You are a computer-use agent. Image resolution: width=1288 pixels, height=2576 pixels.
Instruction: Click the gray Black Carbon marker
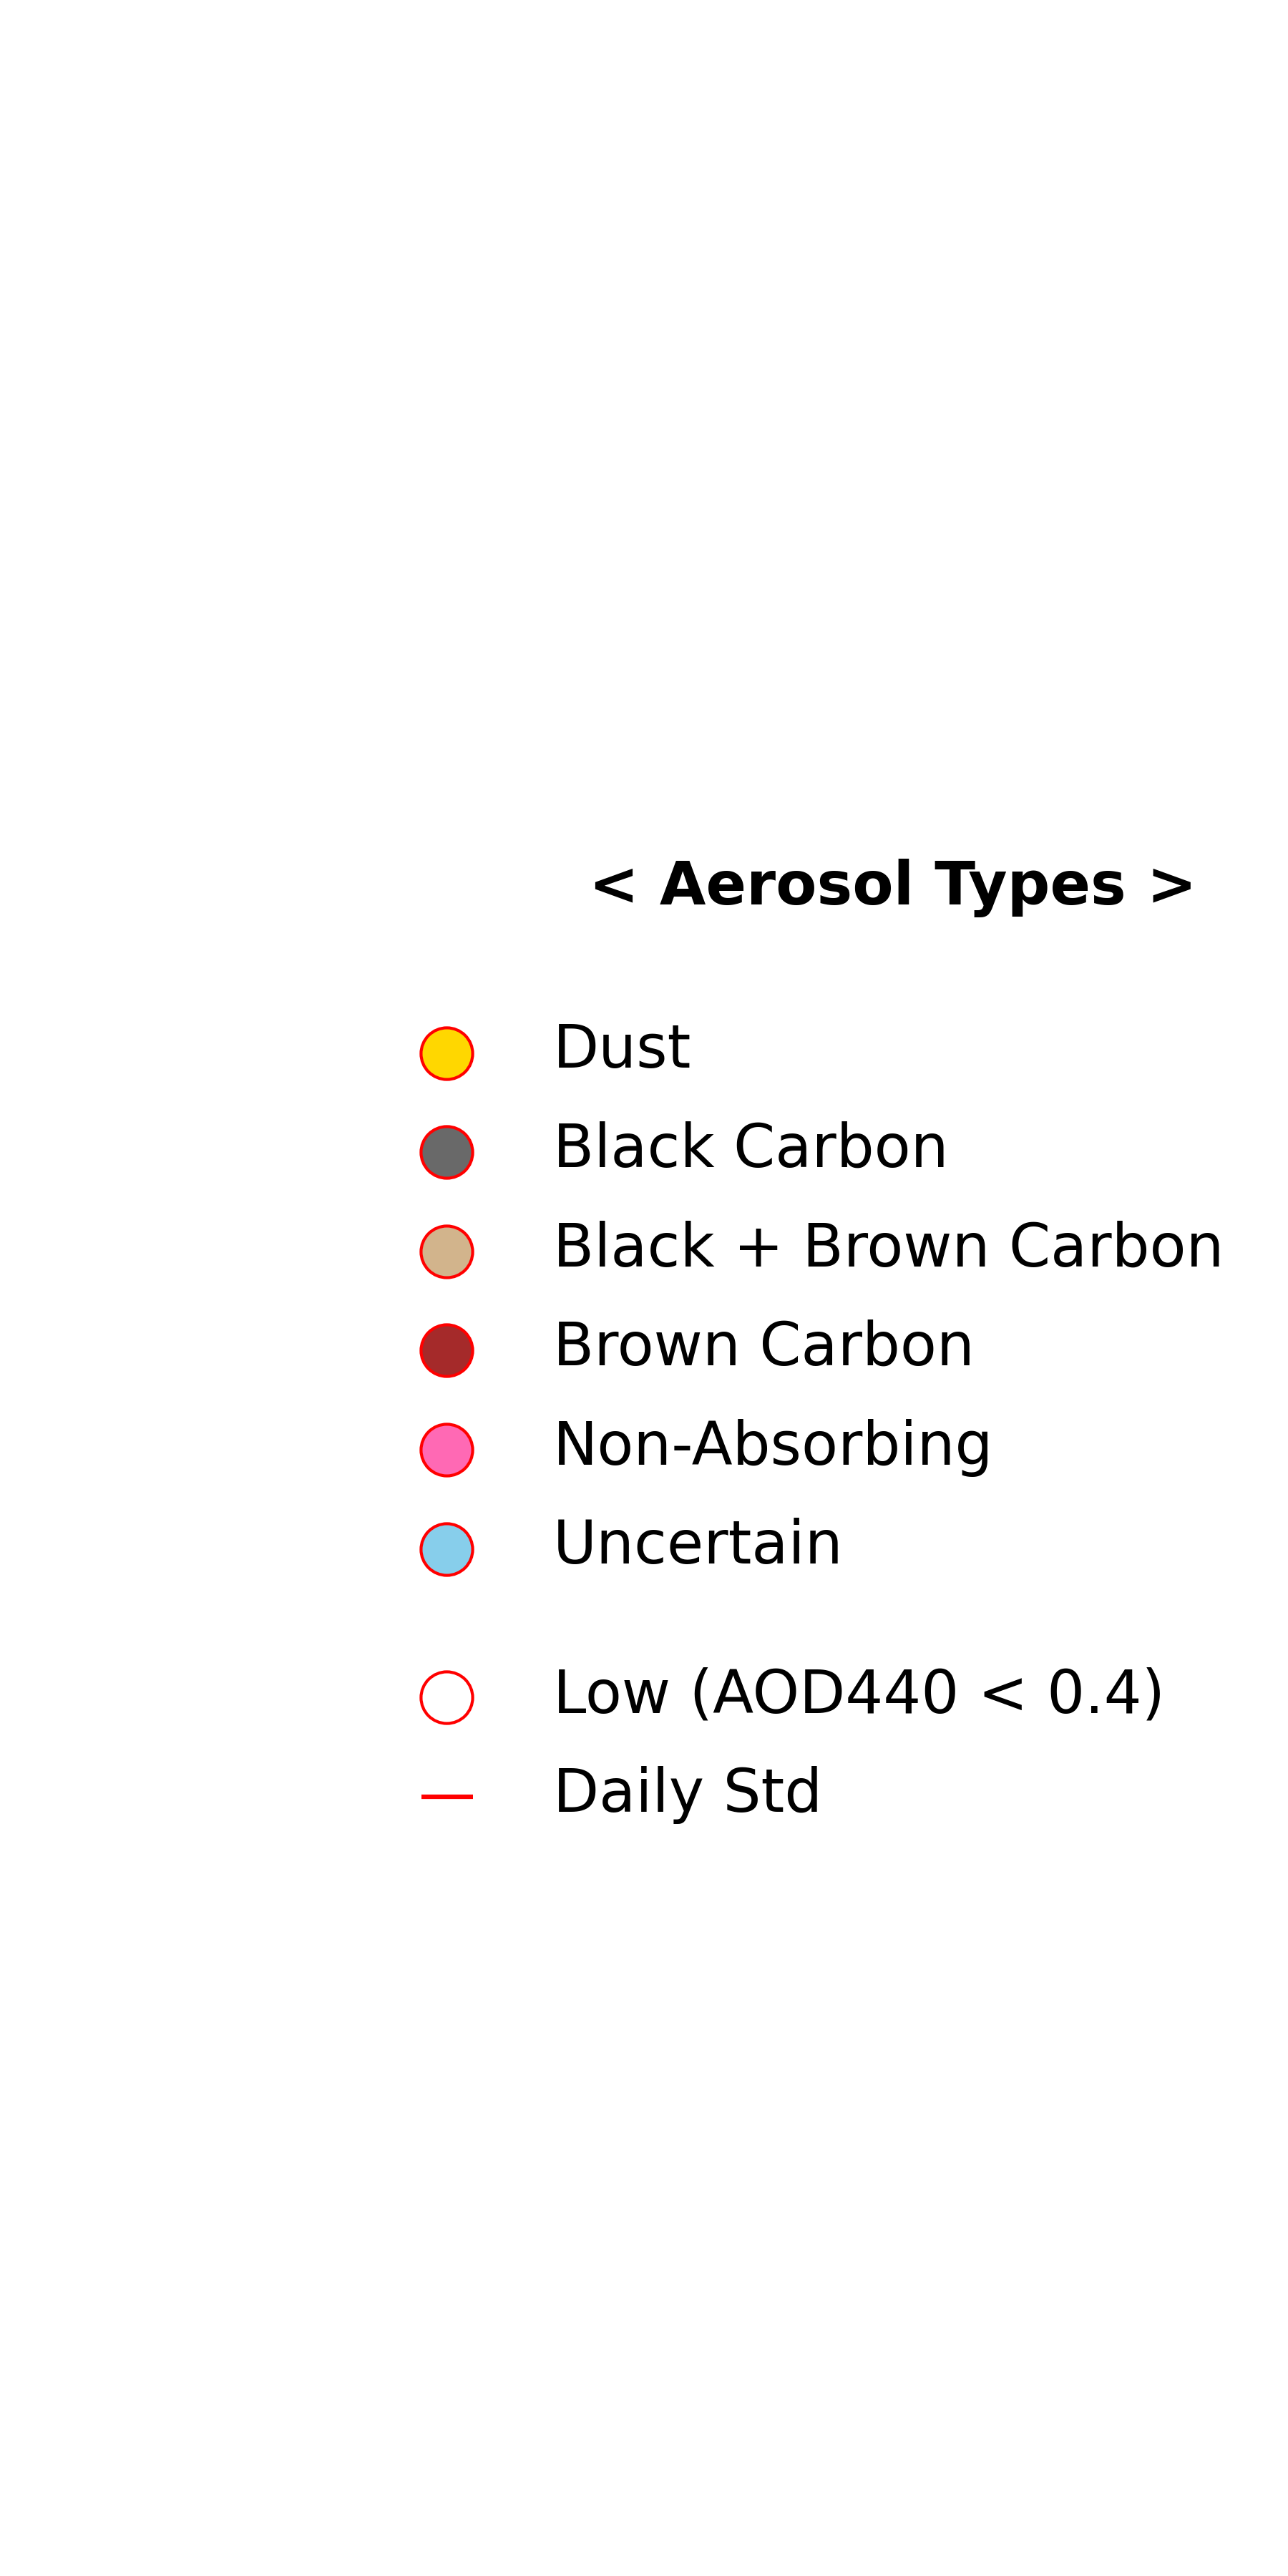pos(446,1152)
